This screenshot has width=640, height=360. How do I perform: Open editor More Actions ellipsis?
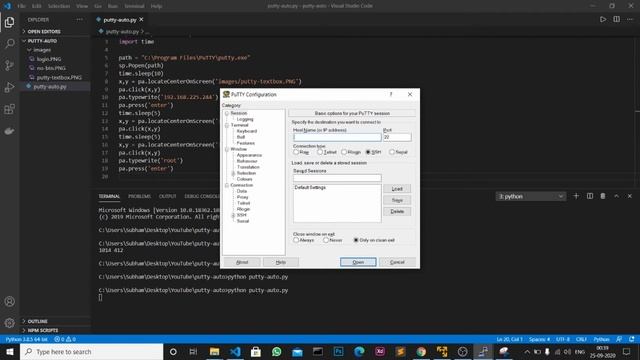tap(630, 19)
